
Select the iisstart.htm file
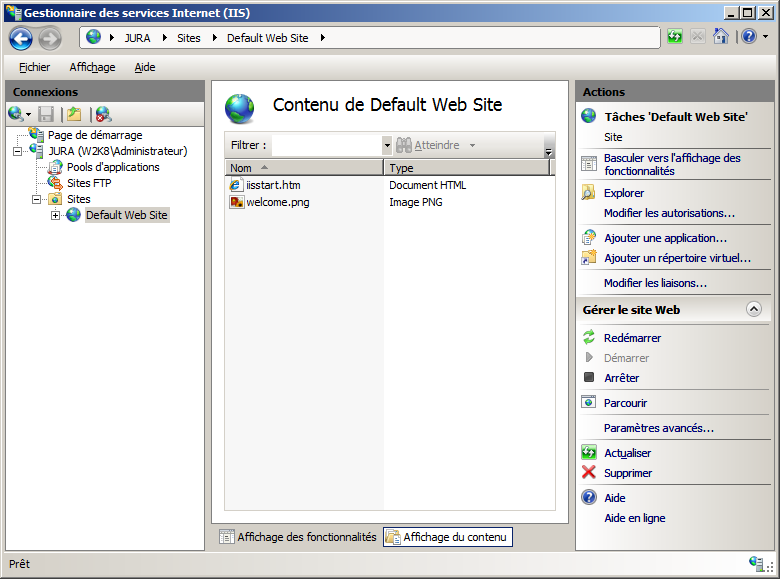(272, 185)
